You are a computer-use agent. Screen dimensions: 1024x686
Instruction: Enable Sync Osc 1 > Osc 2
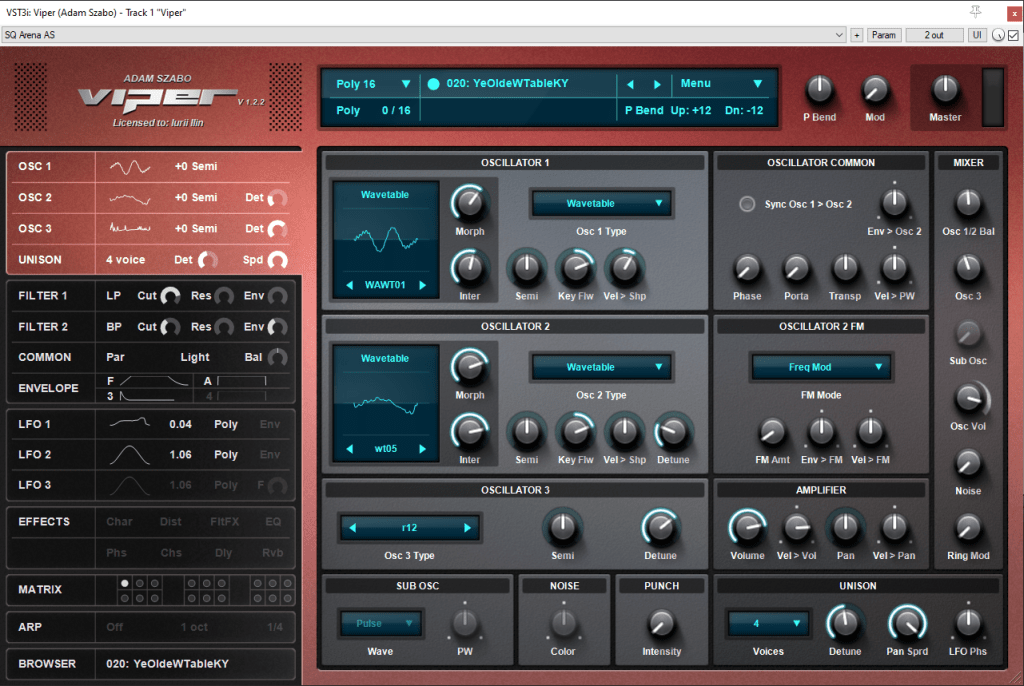[747, 204]
